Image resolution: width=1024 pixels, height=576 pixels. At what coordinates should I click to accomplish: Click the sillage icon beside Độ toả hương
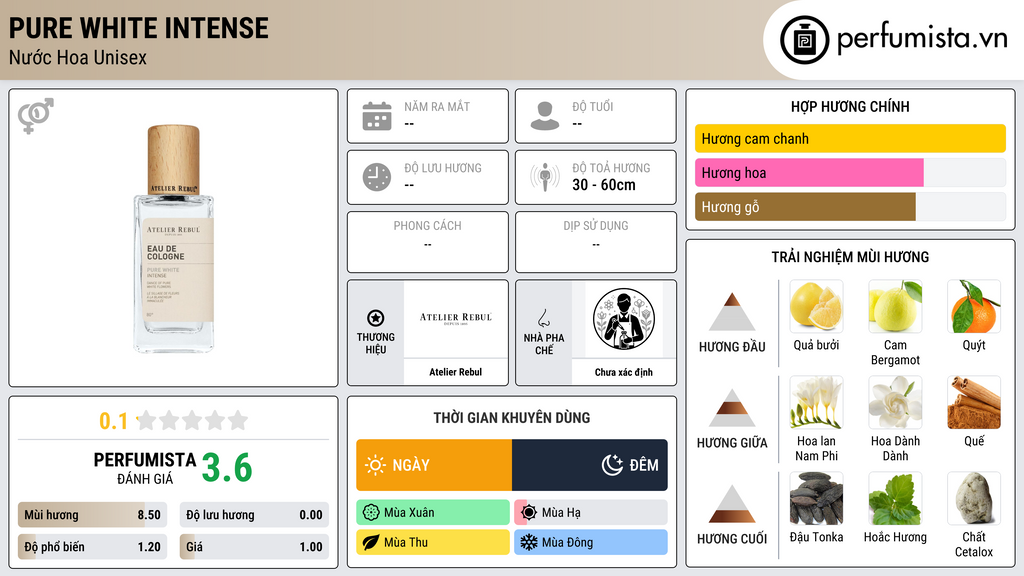coord(545,177)
